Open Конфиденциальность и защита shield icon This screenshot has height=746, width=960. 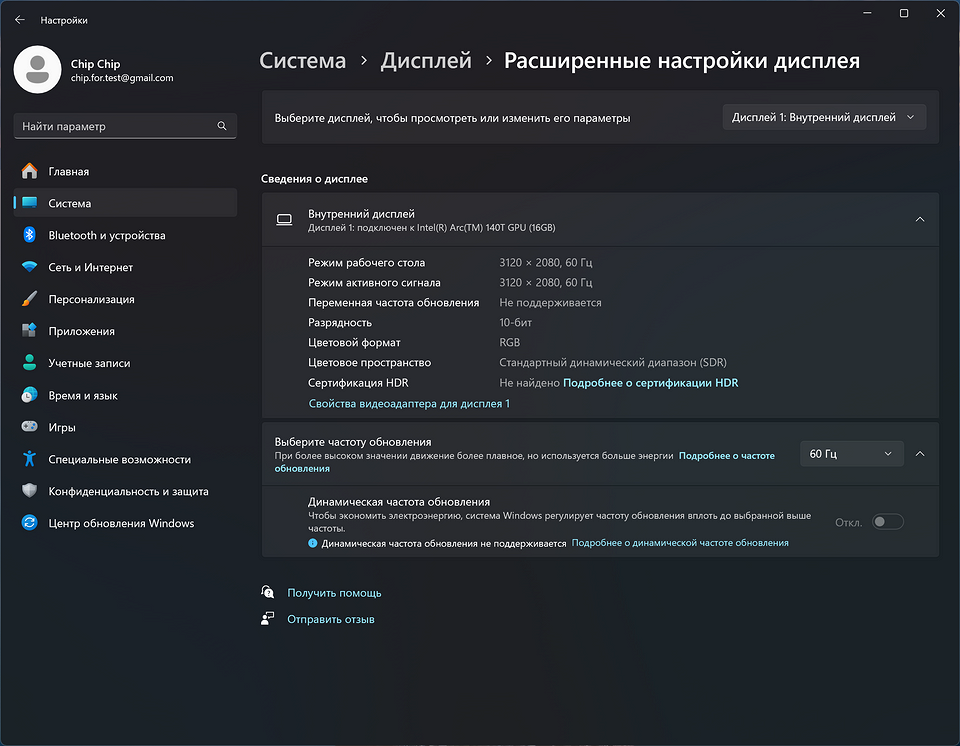click(30, 491)
